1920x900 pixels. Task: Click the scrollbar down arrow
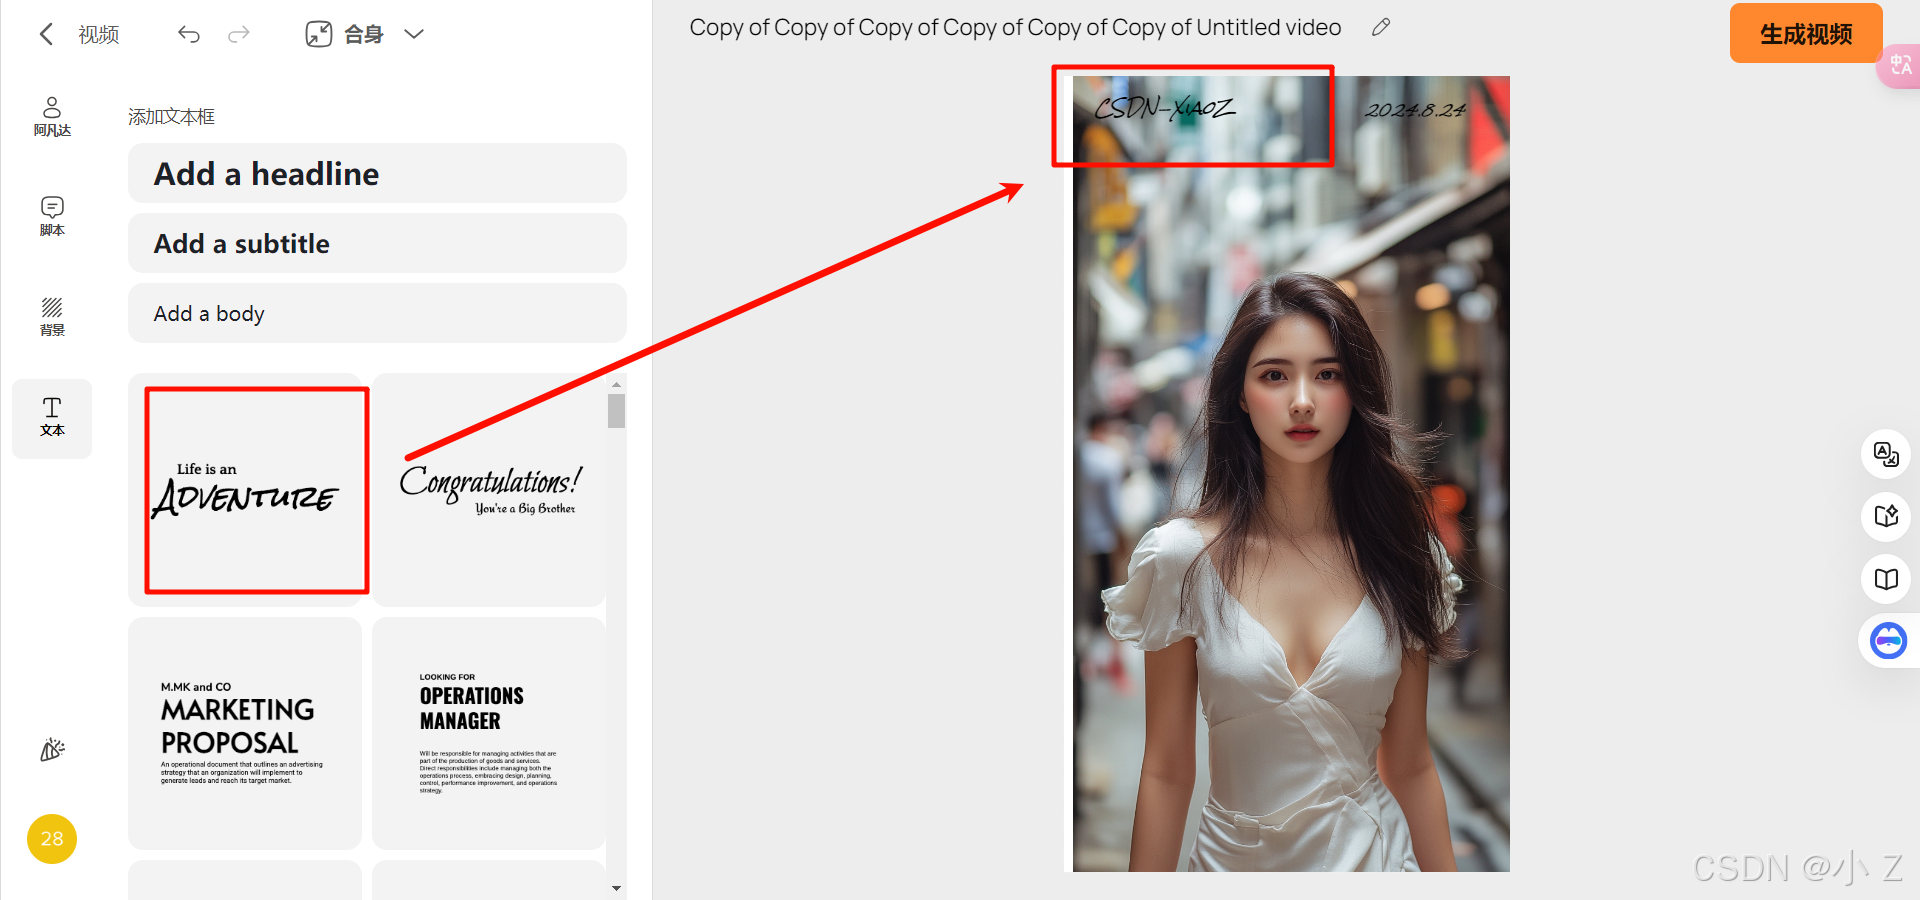616,888
